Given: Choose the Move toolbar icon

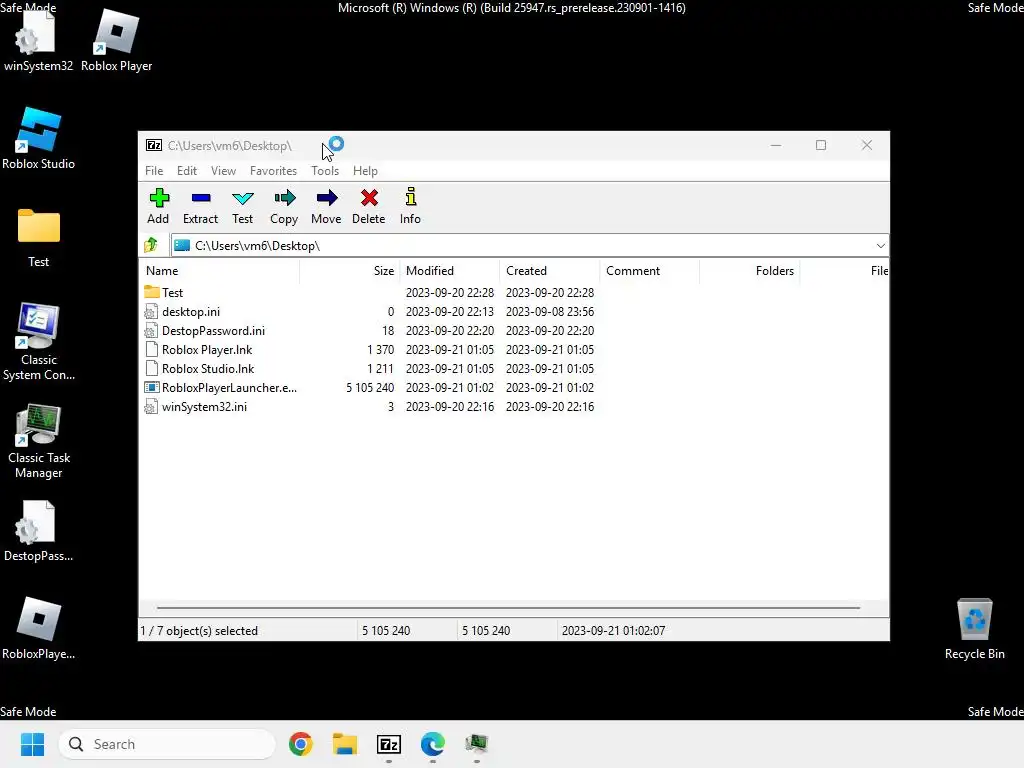Looking at the screenshot, I should pos(326,206).
